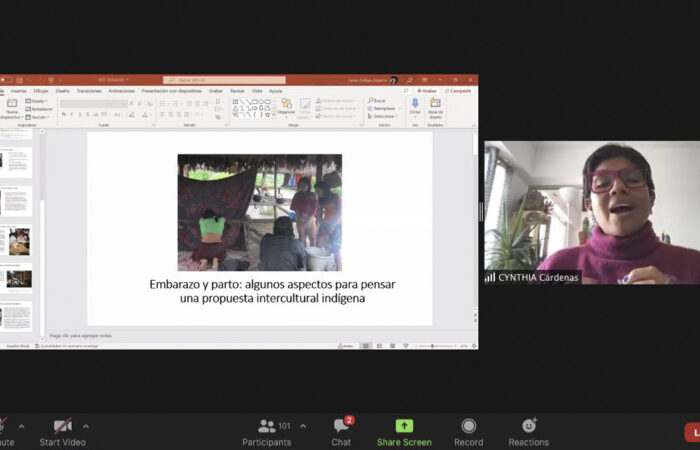The width and height of the screenshot is (700, 450).
Task: Expand the shapes gallery more arrow
Action: tap(274, 116)
